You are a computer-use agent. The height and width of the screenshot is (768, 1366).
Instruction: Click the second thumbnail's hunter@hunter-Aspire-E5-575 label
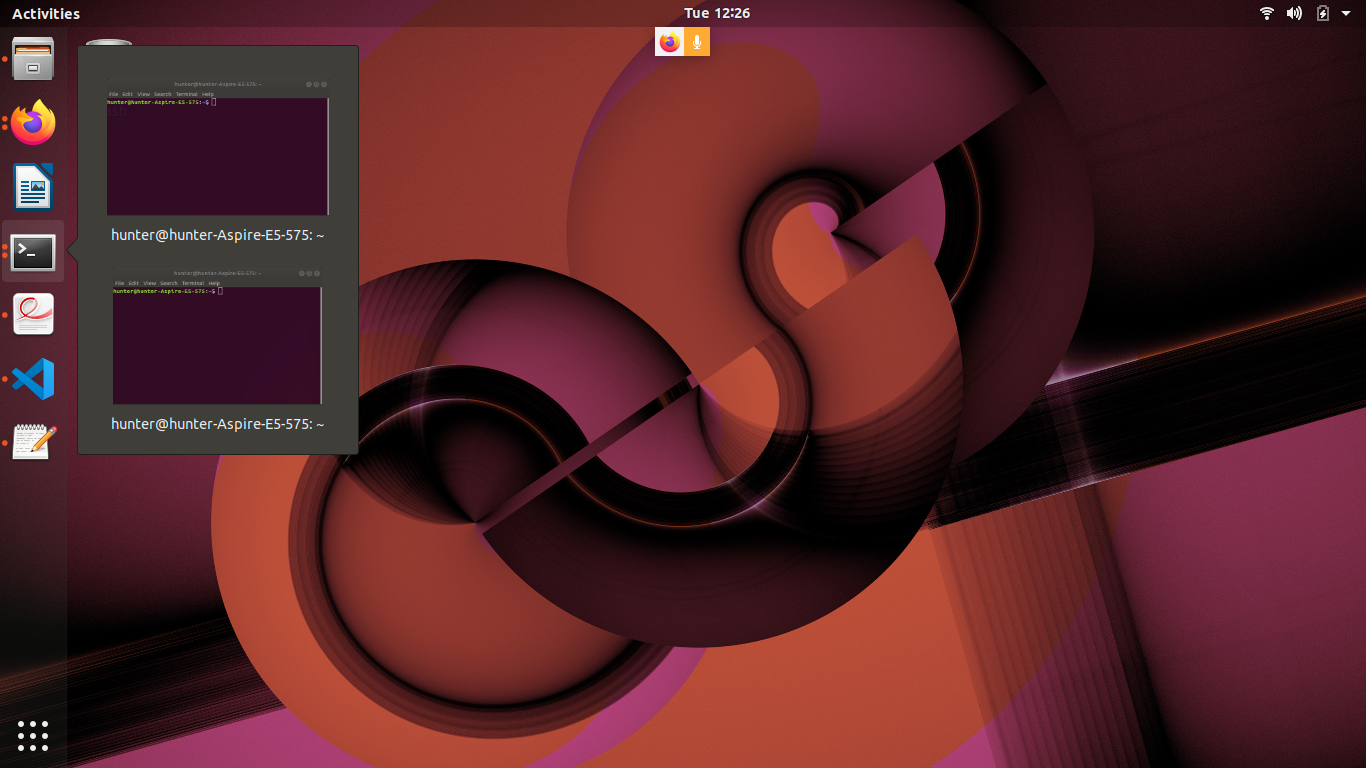point(218,424)
